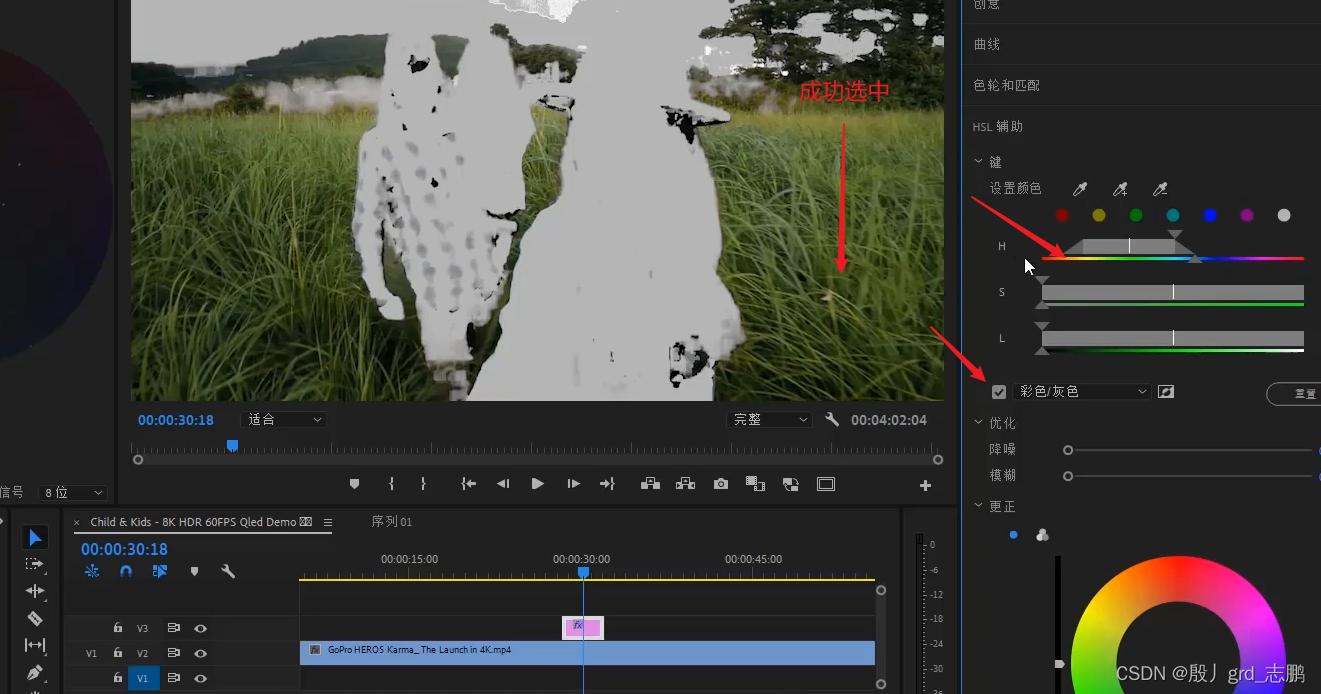Add marker in timeline panel
The height and width of the screenshot is (694, 1321).
(194, 571)
